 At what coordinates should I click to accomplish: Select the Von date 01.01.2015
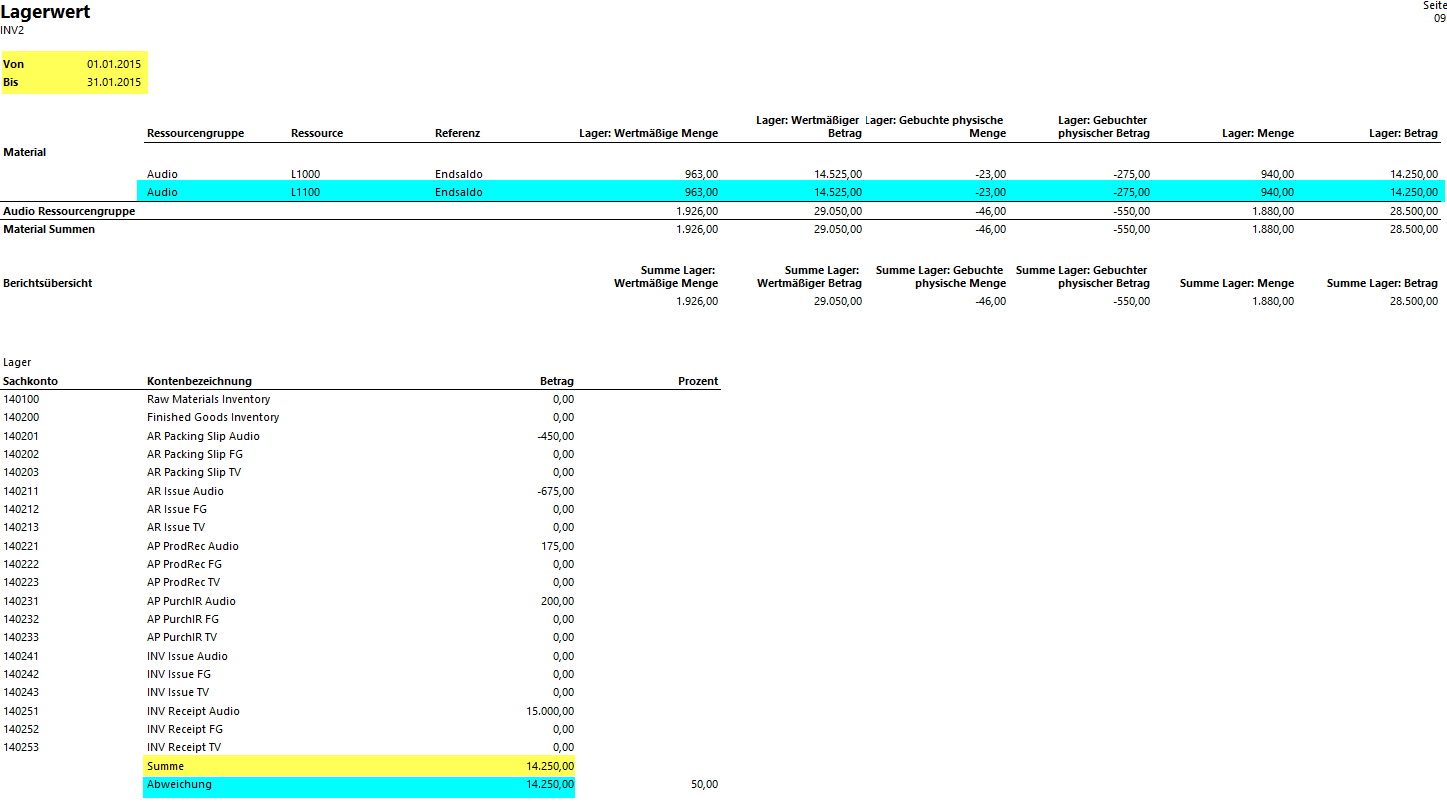pyautogui.click(x=113, y=64)
